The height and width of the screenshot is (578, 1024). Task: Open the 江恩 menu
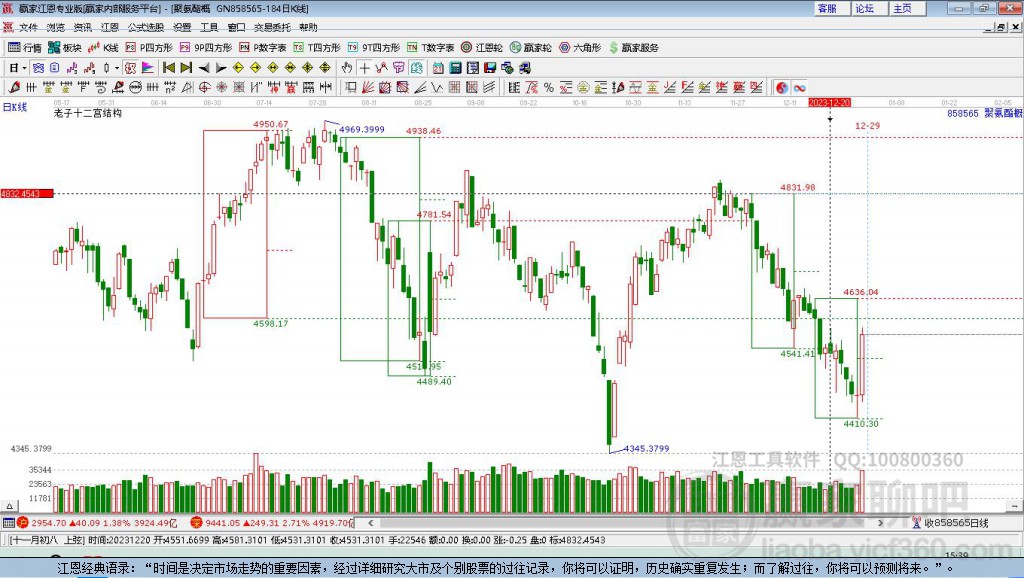[x=110, y=27]
